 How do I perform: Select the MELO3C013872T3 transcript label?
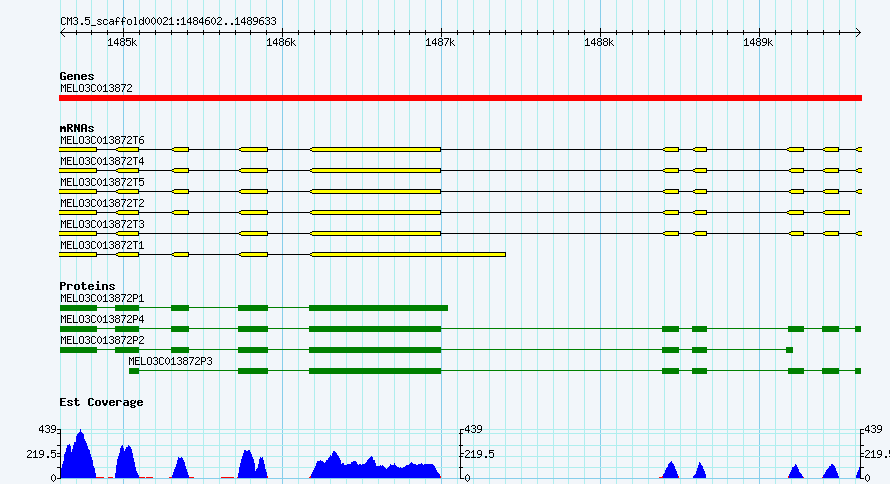tap(102, 224)
